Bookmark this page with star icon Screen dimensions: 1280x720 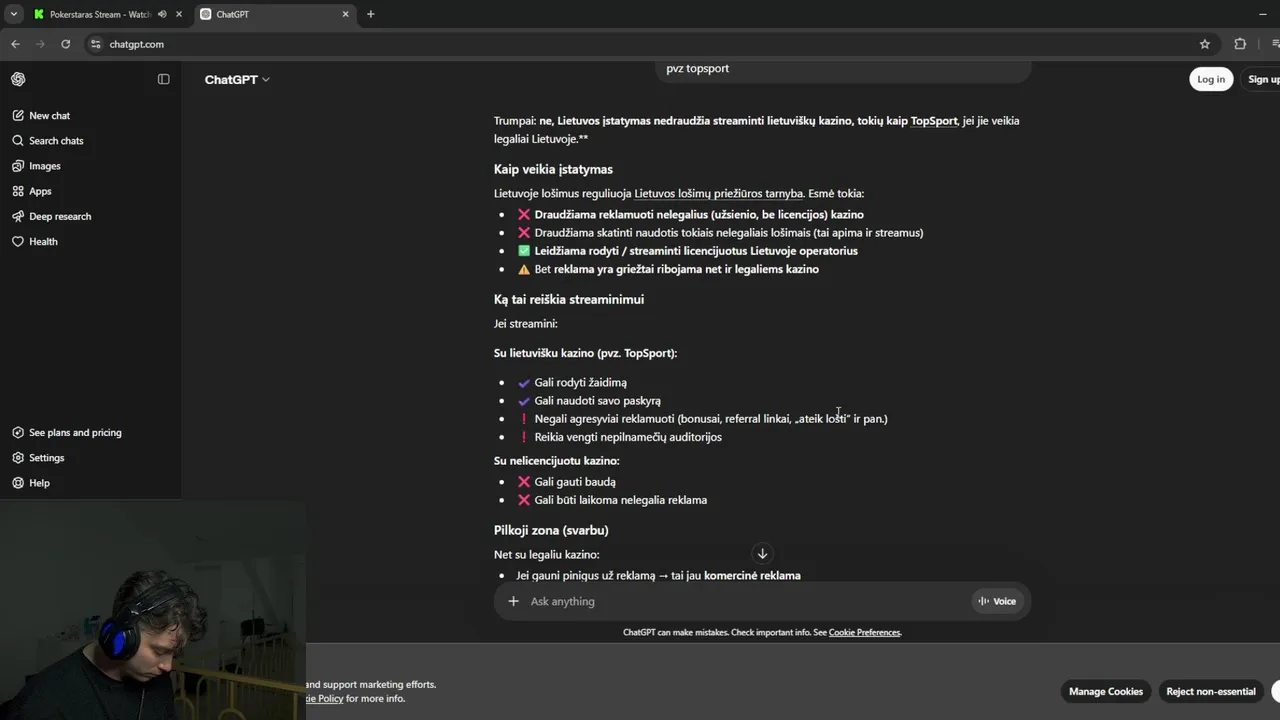point(1205,44)
